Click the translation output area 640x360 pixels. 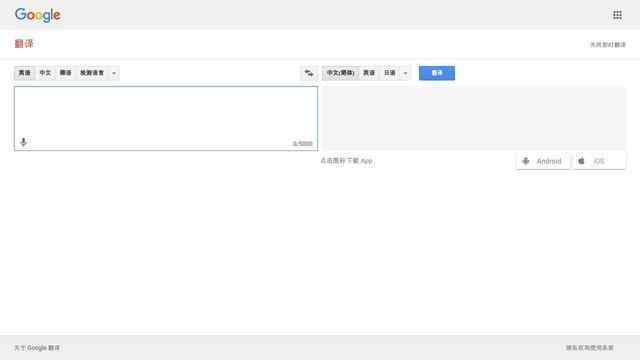click(474, 118)
